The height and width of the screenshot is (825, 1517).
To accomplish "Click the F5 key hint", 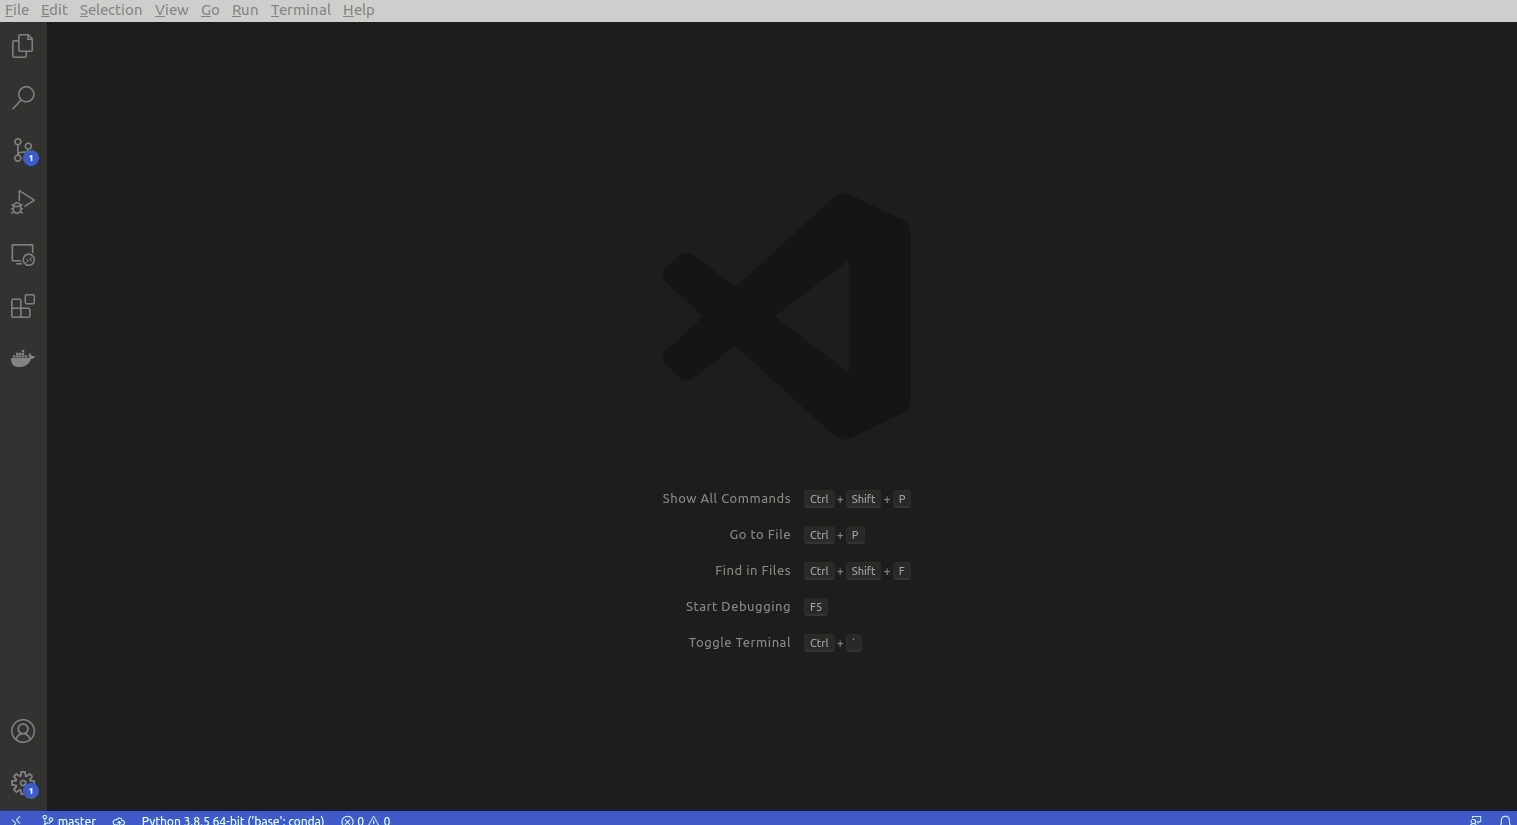I will click(816, 607).
